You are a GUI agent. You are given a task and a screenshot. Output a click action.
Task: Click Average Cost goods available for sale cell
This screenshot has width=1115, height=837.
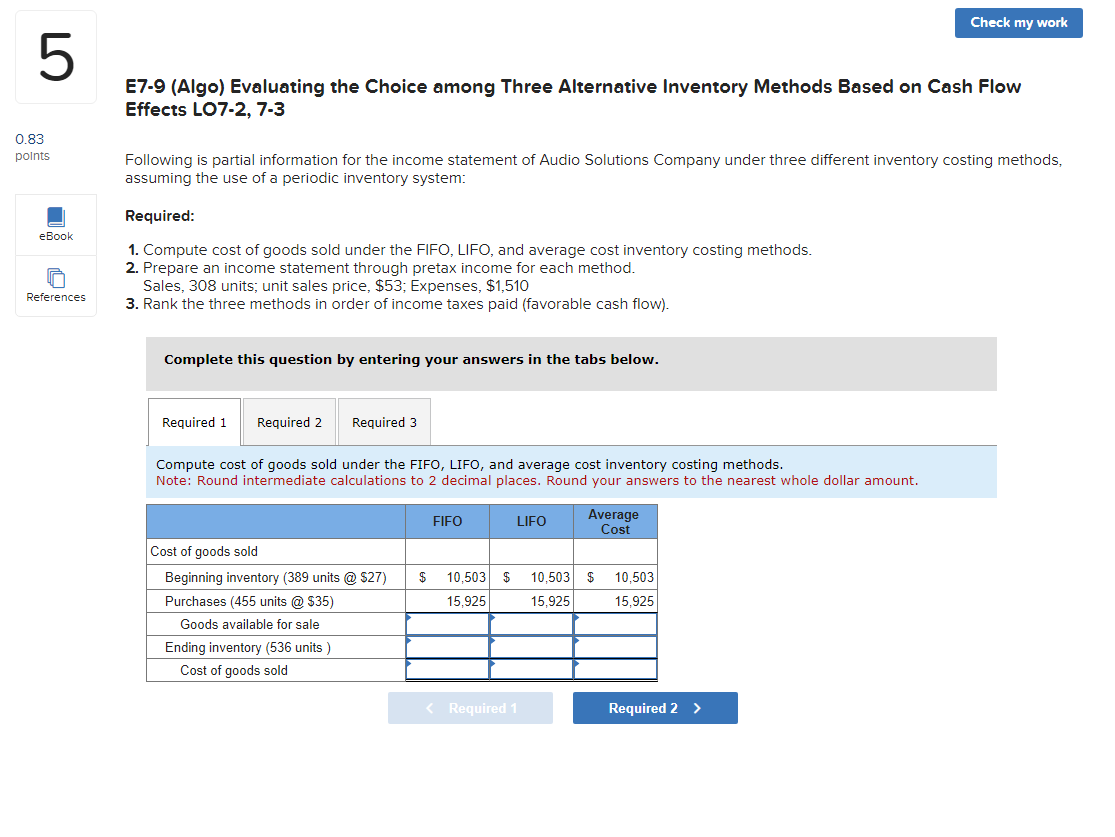pos(615,624)
